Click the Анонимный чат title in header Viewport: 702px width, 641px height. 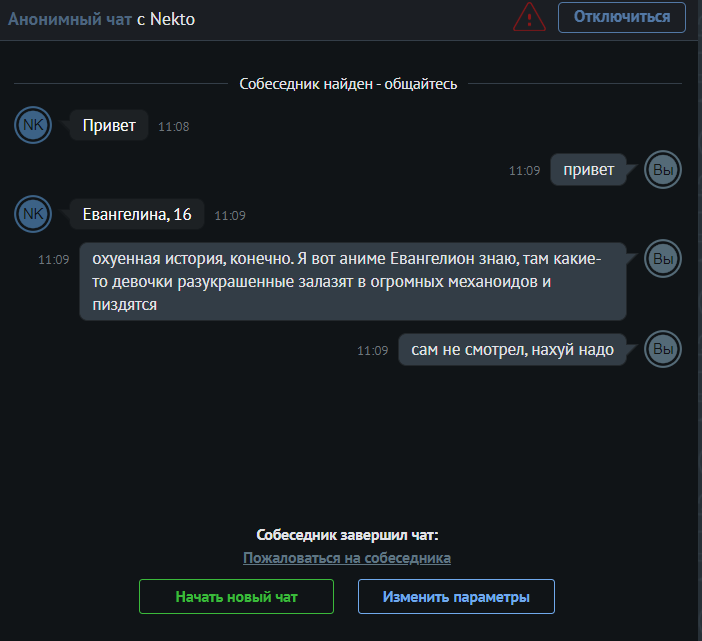pyautogui.click(x=69, y=17)
